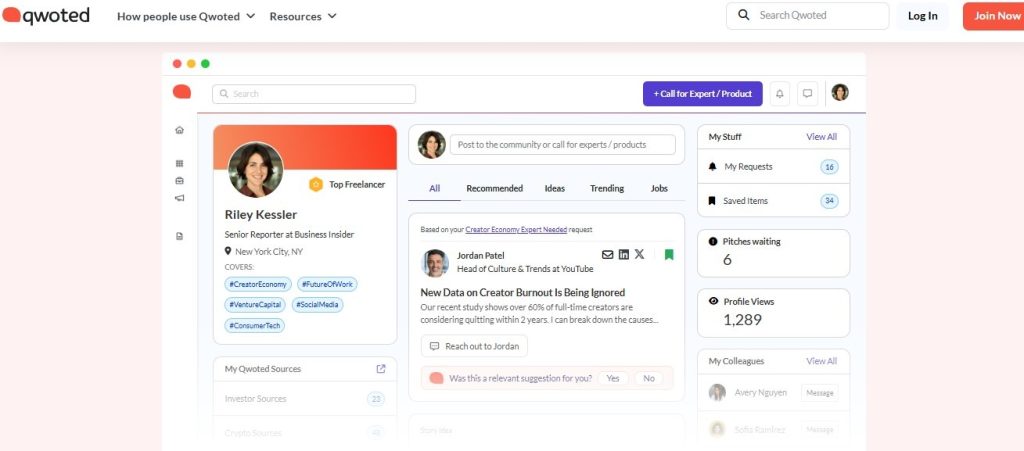Image resolution: width=1024 pixels, height=451 pixels.
Task: Click the Search Qwoted field
Action: tap(807, 16)
